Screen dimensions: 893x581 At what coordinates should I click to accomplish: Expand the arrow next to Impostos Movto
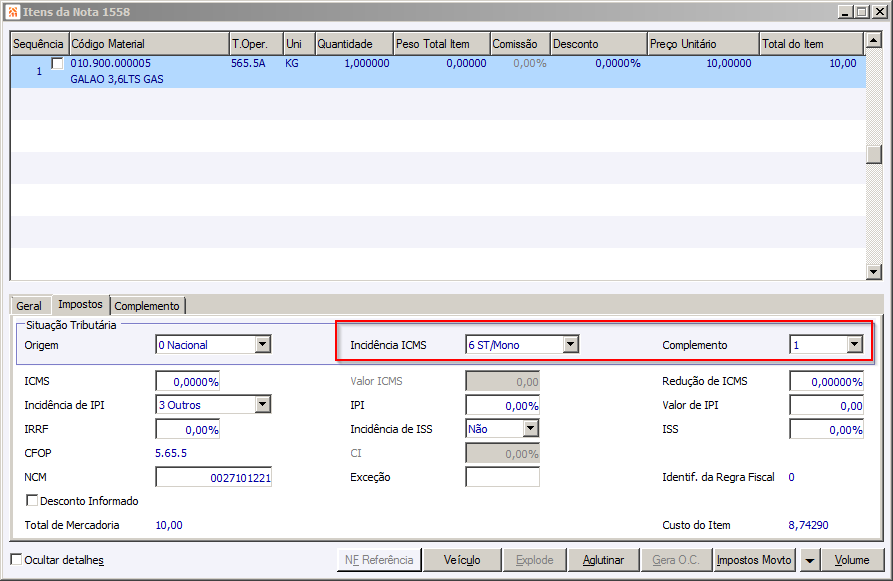pyautogui.click(x=809, y=560)
